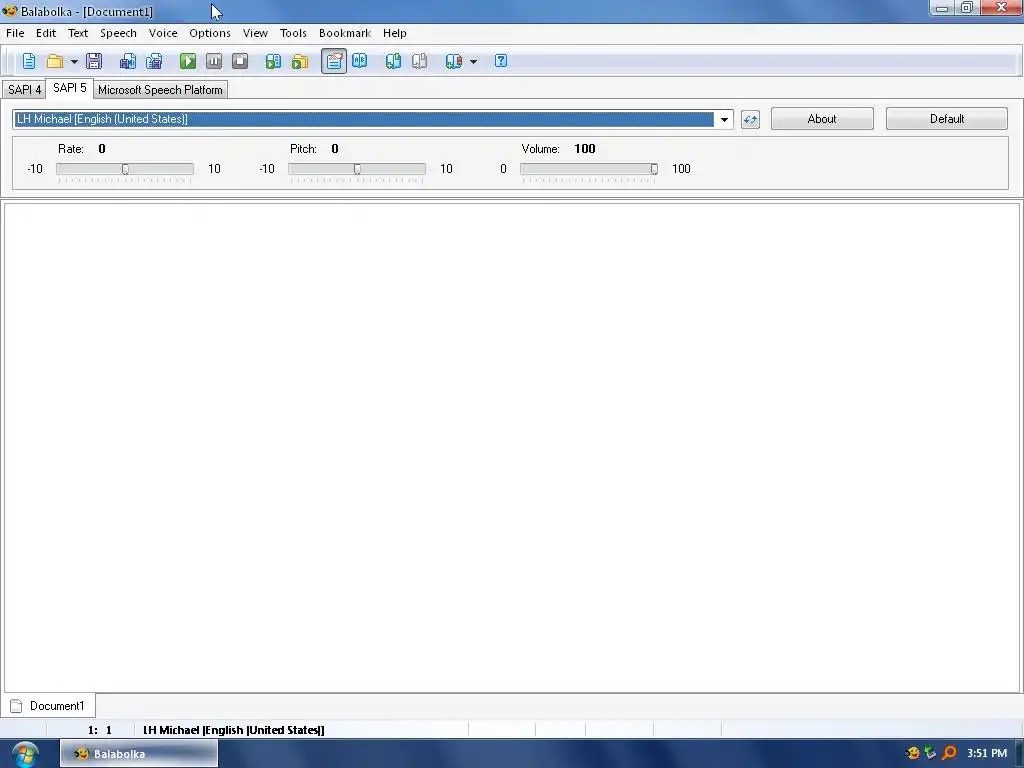This screenshot has width=1024, height=768.
Task: Click the spell check book icon
Action: (x=360, y=61)
